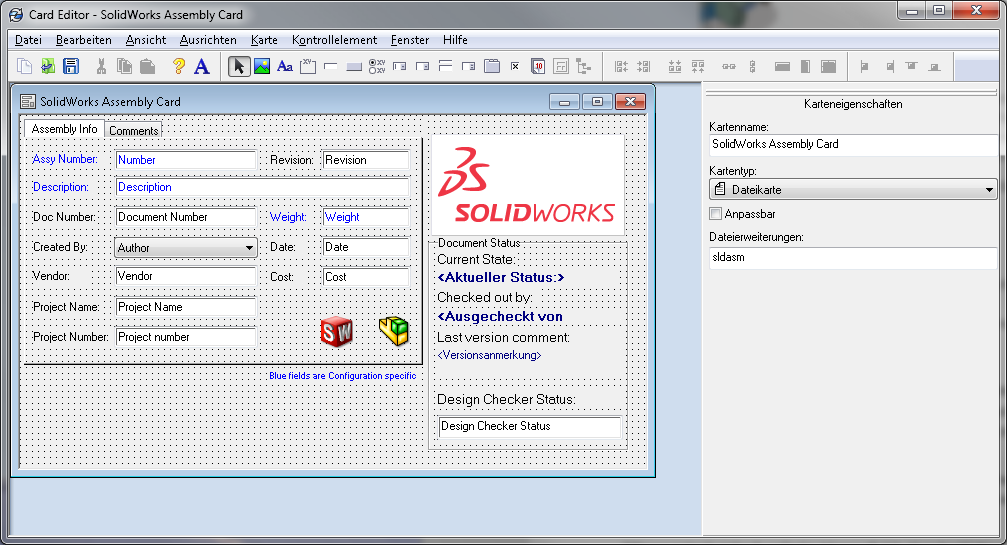
Task: Select the red SW cube icon on card
Action: point(337,332)
